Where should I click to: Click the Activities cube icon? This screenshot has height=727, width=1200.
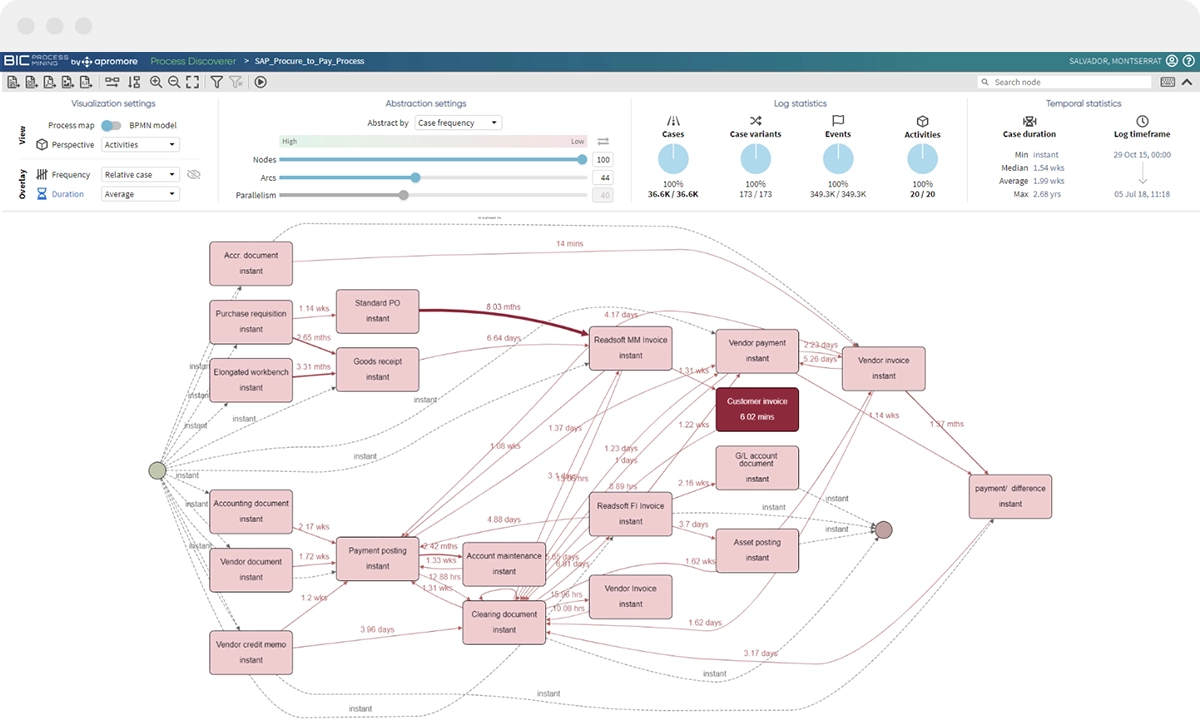922,120
